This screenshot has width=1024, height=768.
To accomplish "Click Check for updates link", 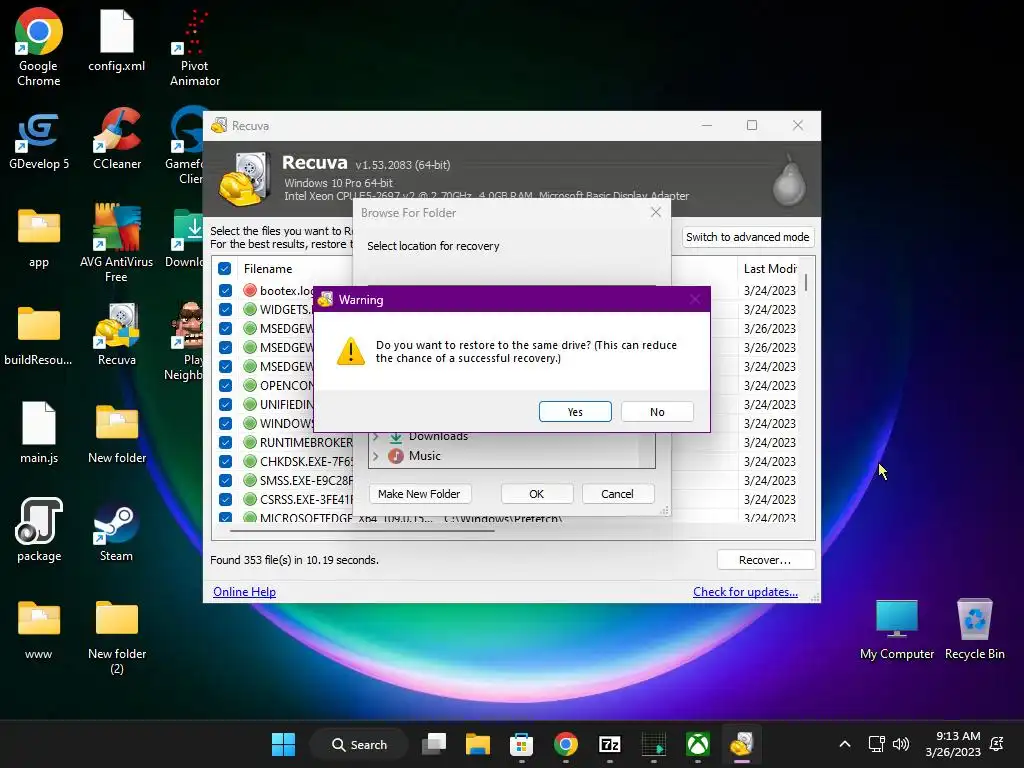I will pyautogui.click(x=745, y=592).
